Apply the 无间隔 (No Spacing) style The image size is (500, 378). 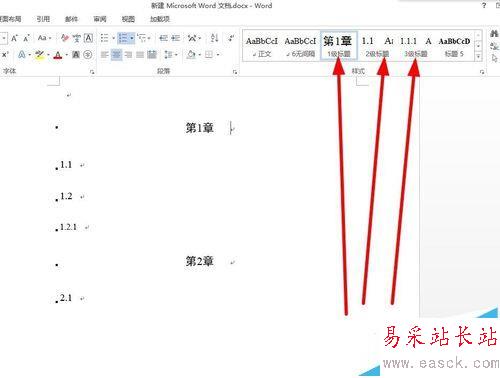(300, 46)
